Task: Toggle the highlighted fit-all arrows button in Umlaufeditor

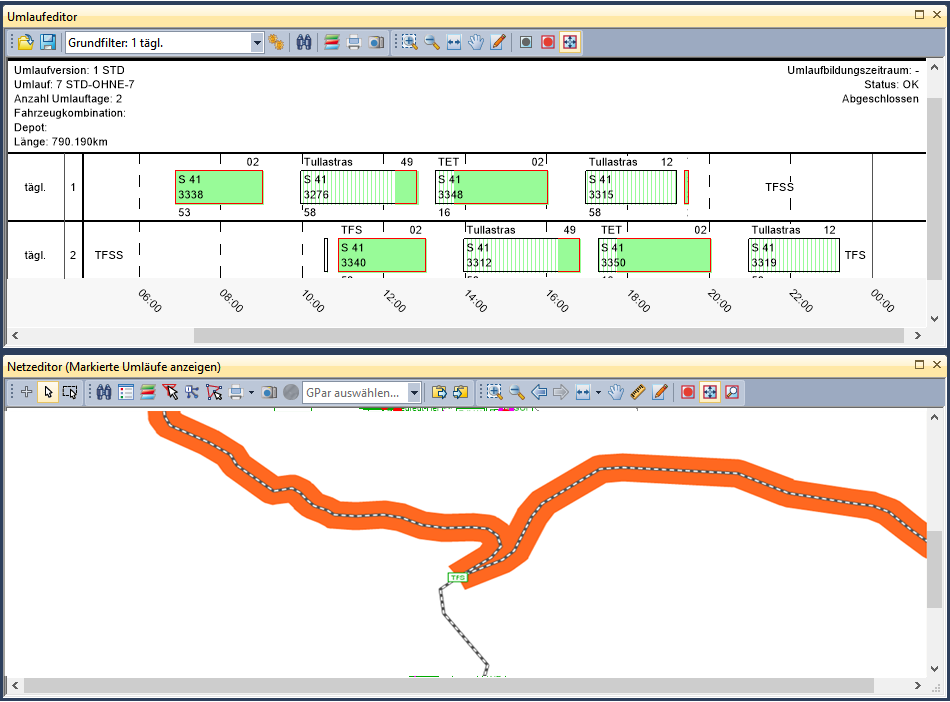Action: point(570,42)
